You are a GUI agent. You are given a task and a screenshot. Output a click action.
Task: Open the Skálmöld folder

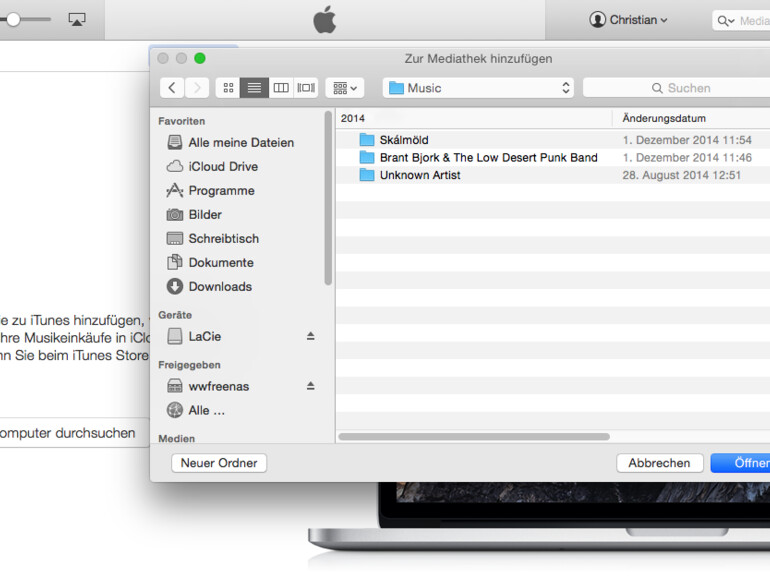(404, 140)
